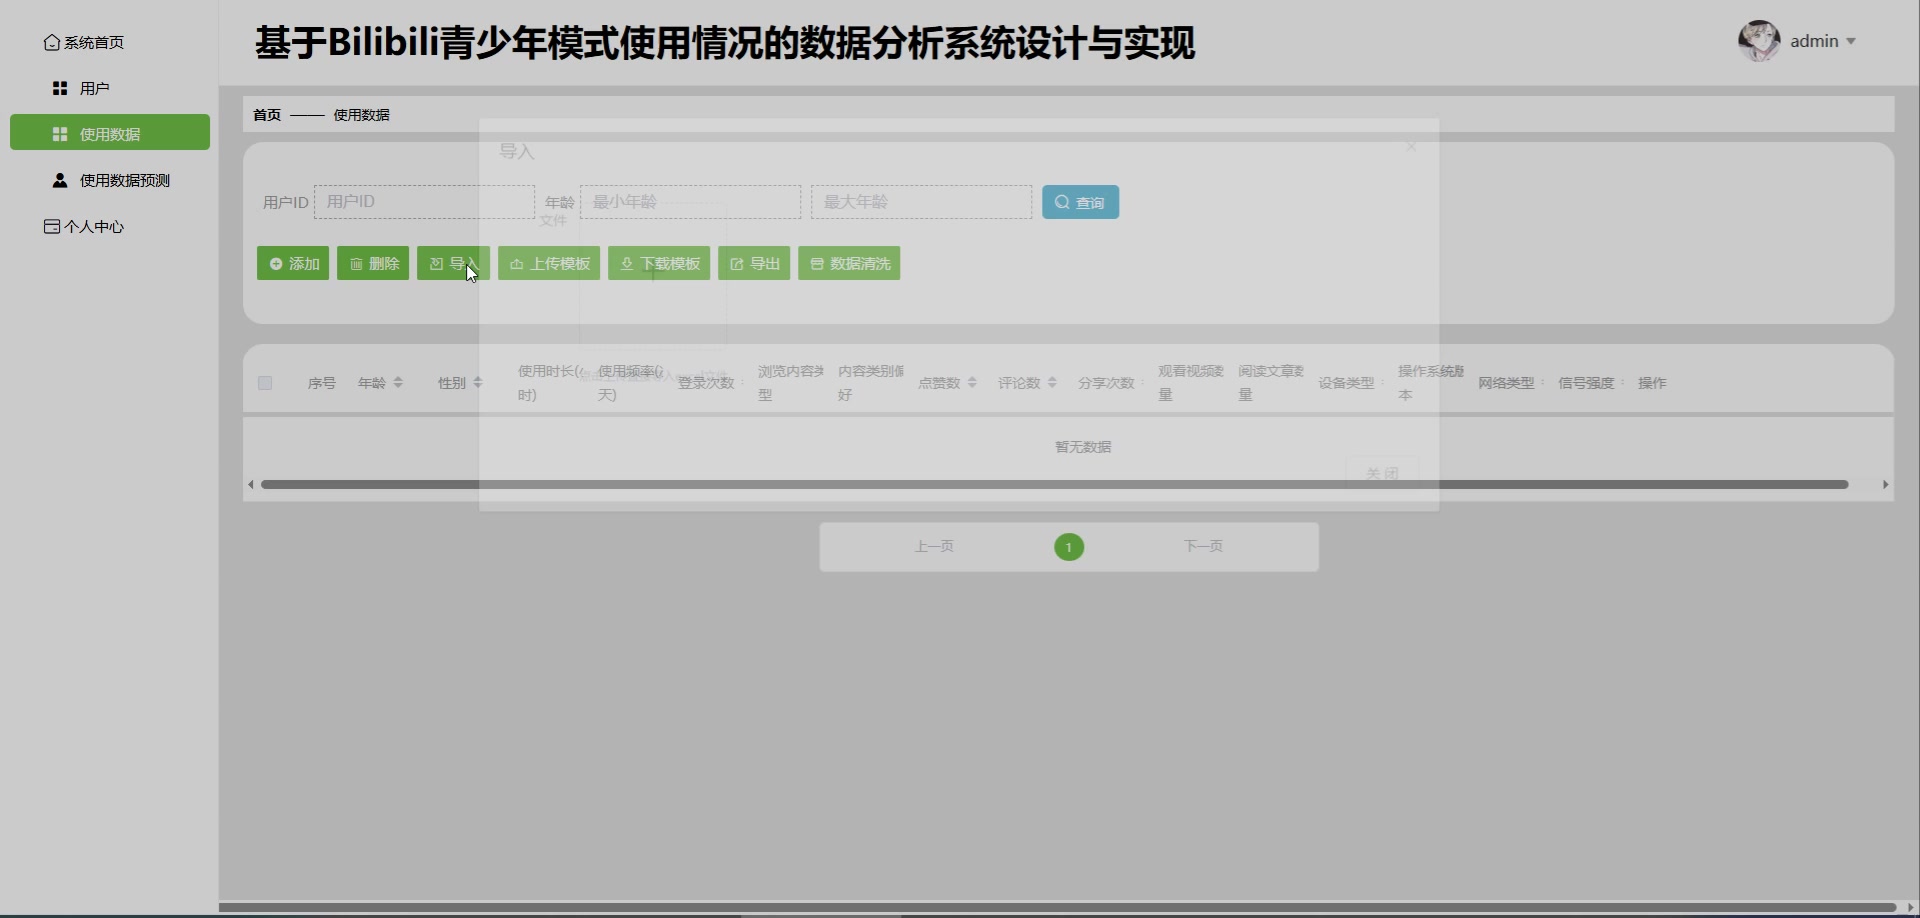Click the 关闭 button in 导入 dialog

(x=1382, y=473)
